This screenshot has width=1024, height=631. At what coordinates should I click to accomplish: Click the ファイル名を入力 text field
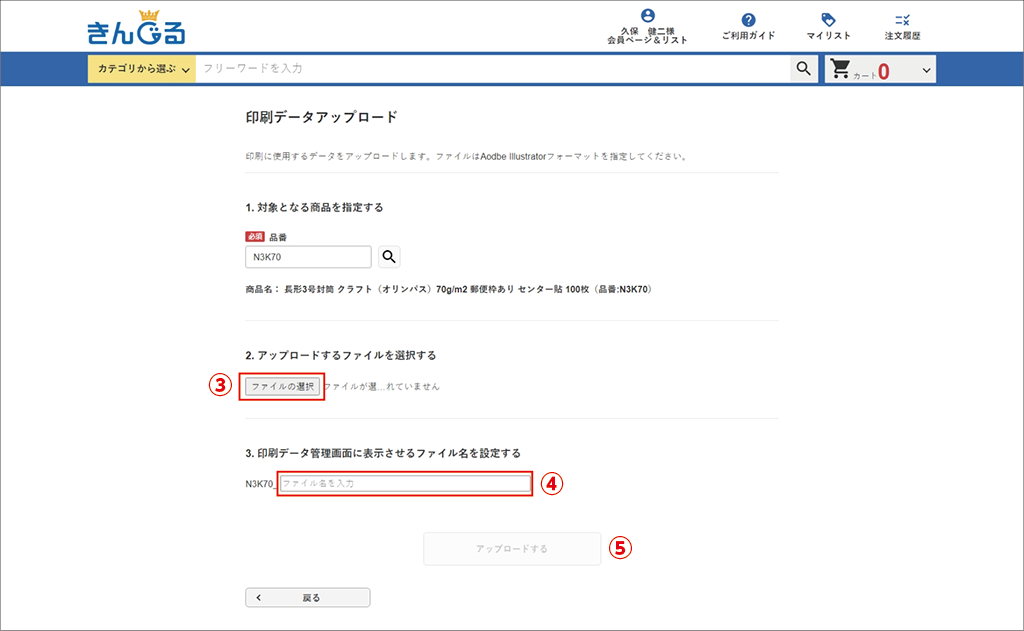coord(404,484)
